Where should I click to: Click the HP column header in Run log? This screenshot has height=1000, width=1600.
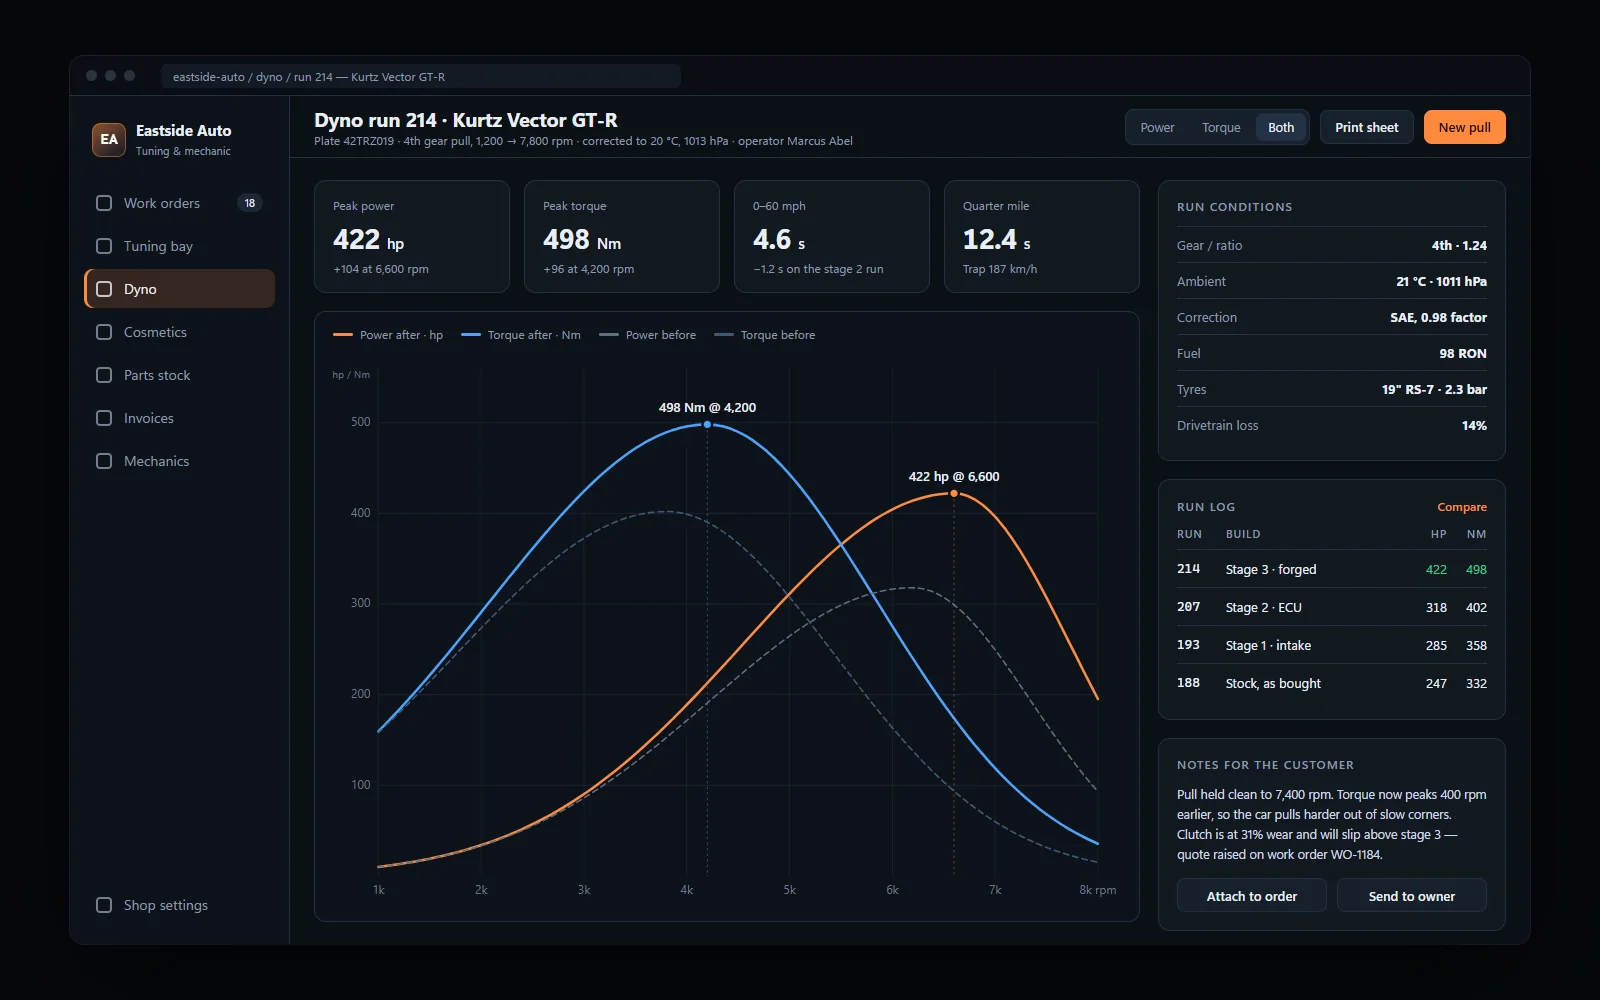point(1438,534)
